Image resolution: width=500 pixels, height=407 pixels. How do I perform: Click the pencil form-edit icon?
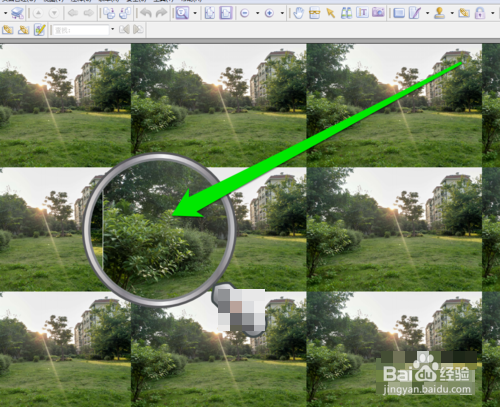pos(39,30)
